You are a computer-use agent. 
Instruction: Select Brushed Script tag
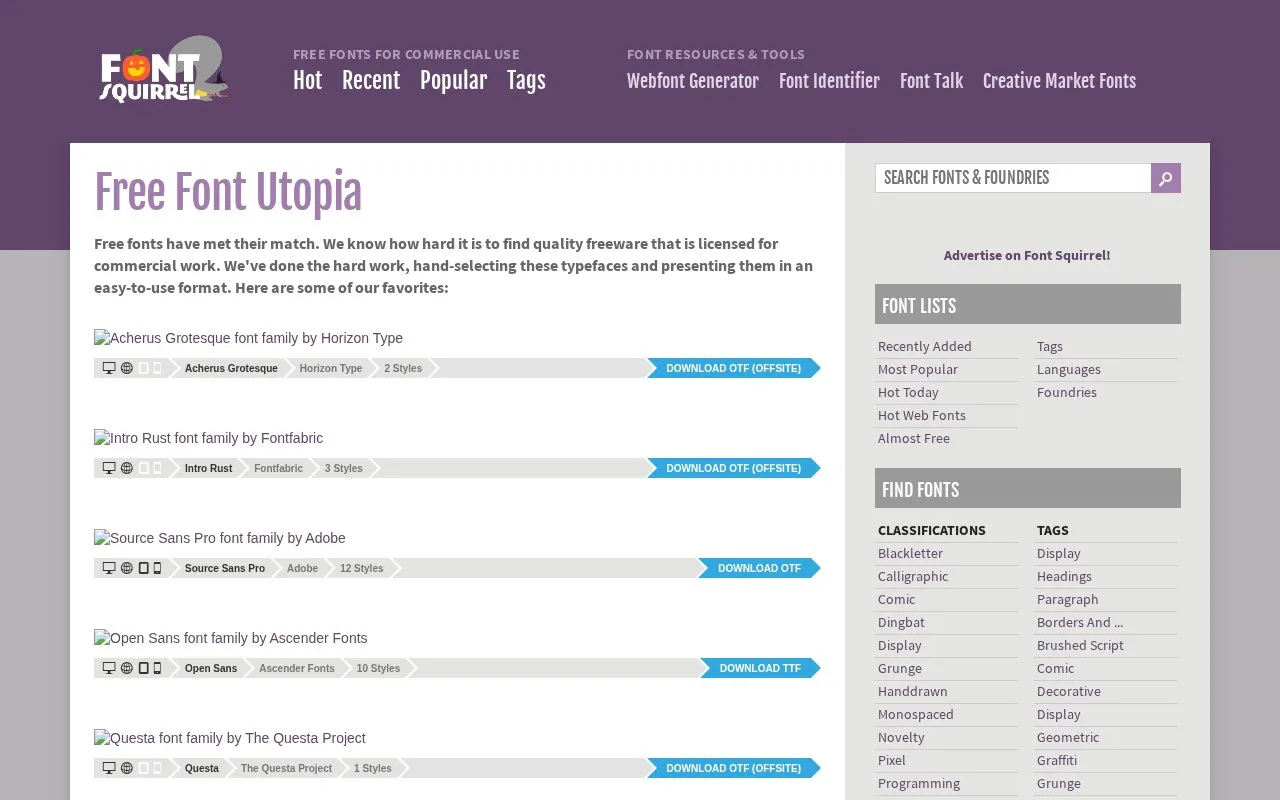tap(1080, 645)
